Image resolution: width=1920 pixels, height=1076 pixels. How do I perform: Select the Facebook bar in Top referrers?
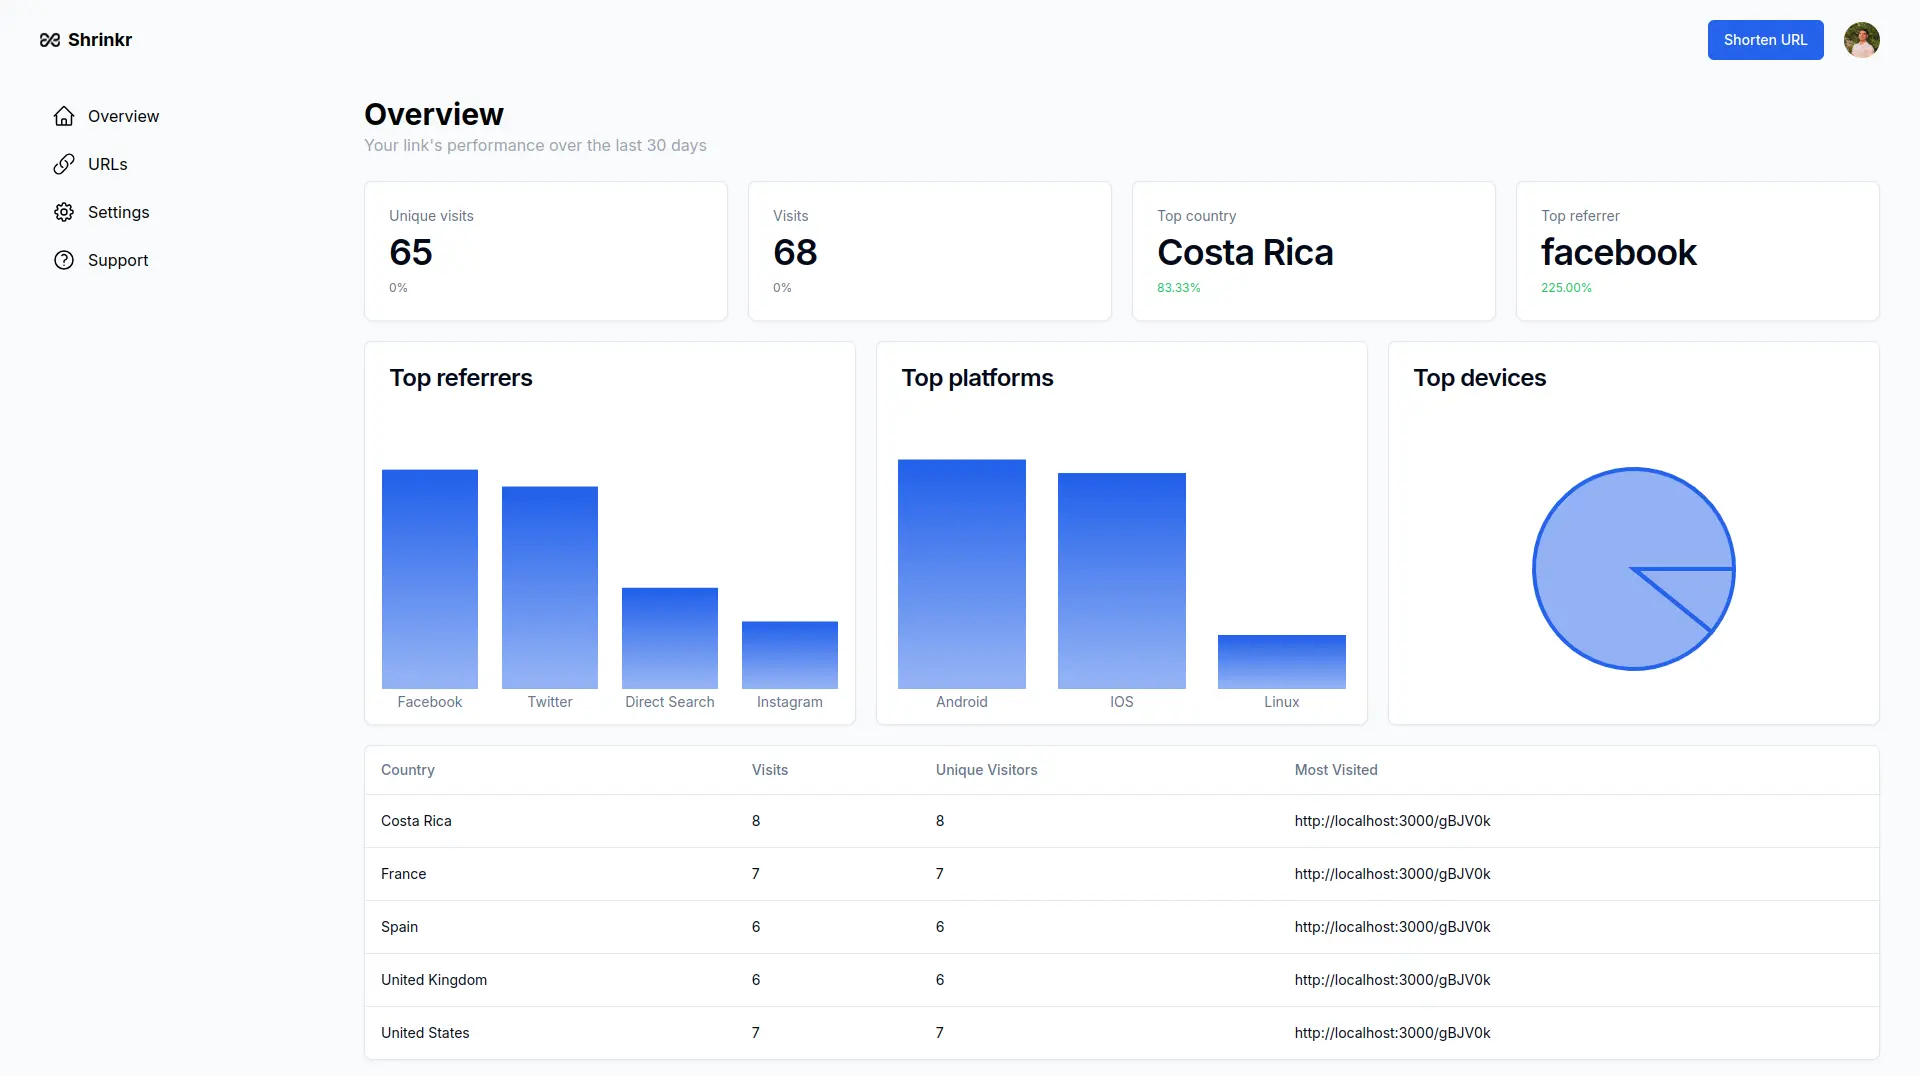429,579
